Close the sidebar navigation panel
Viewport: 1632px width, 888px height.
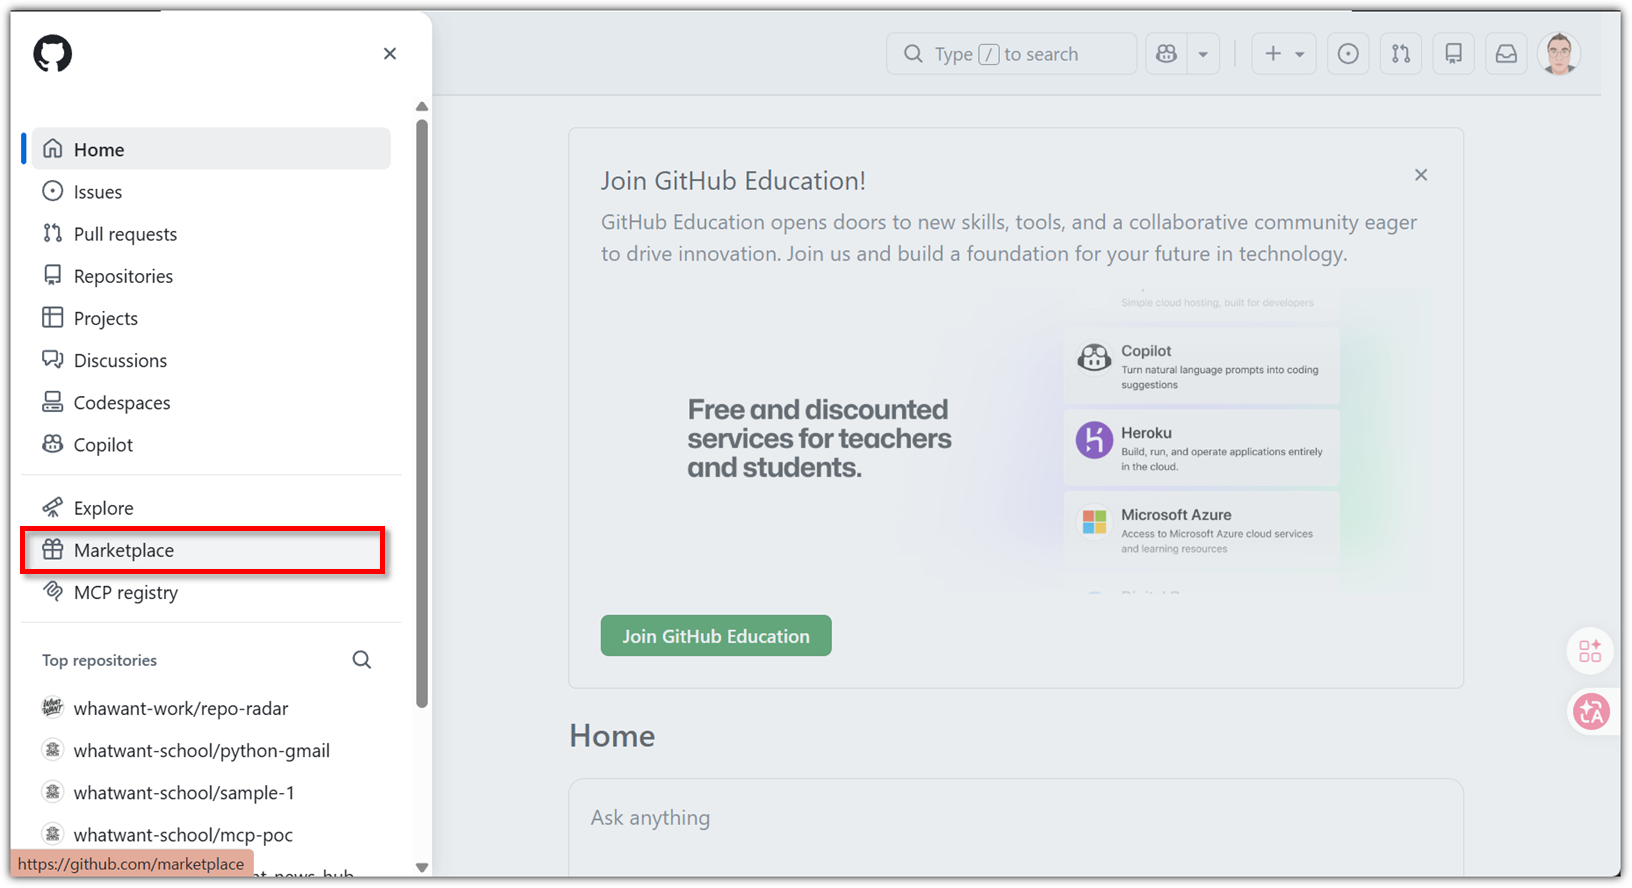(x=390, y=54)
